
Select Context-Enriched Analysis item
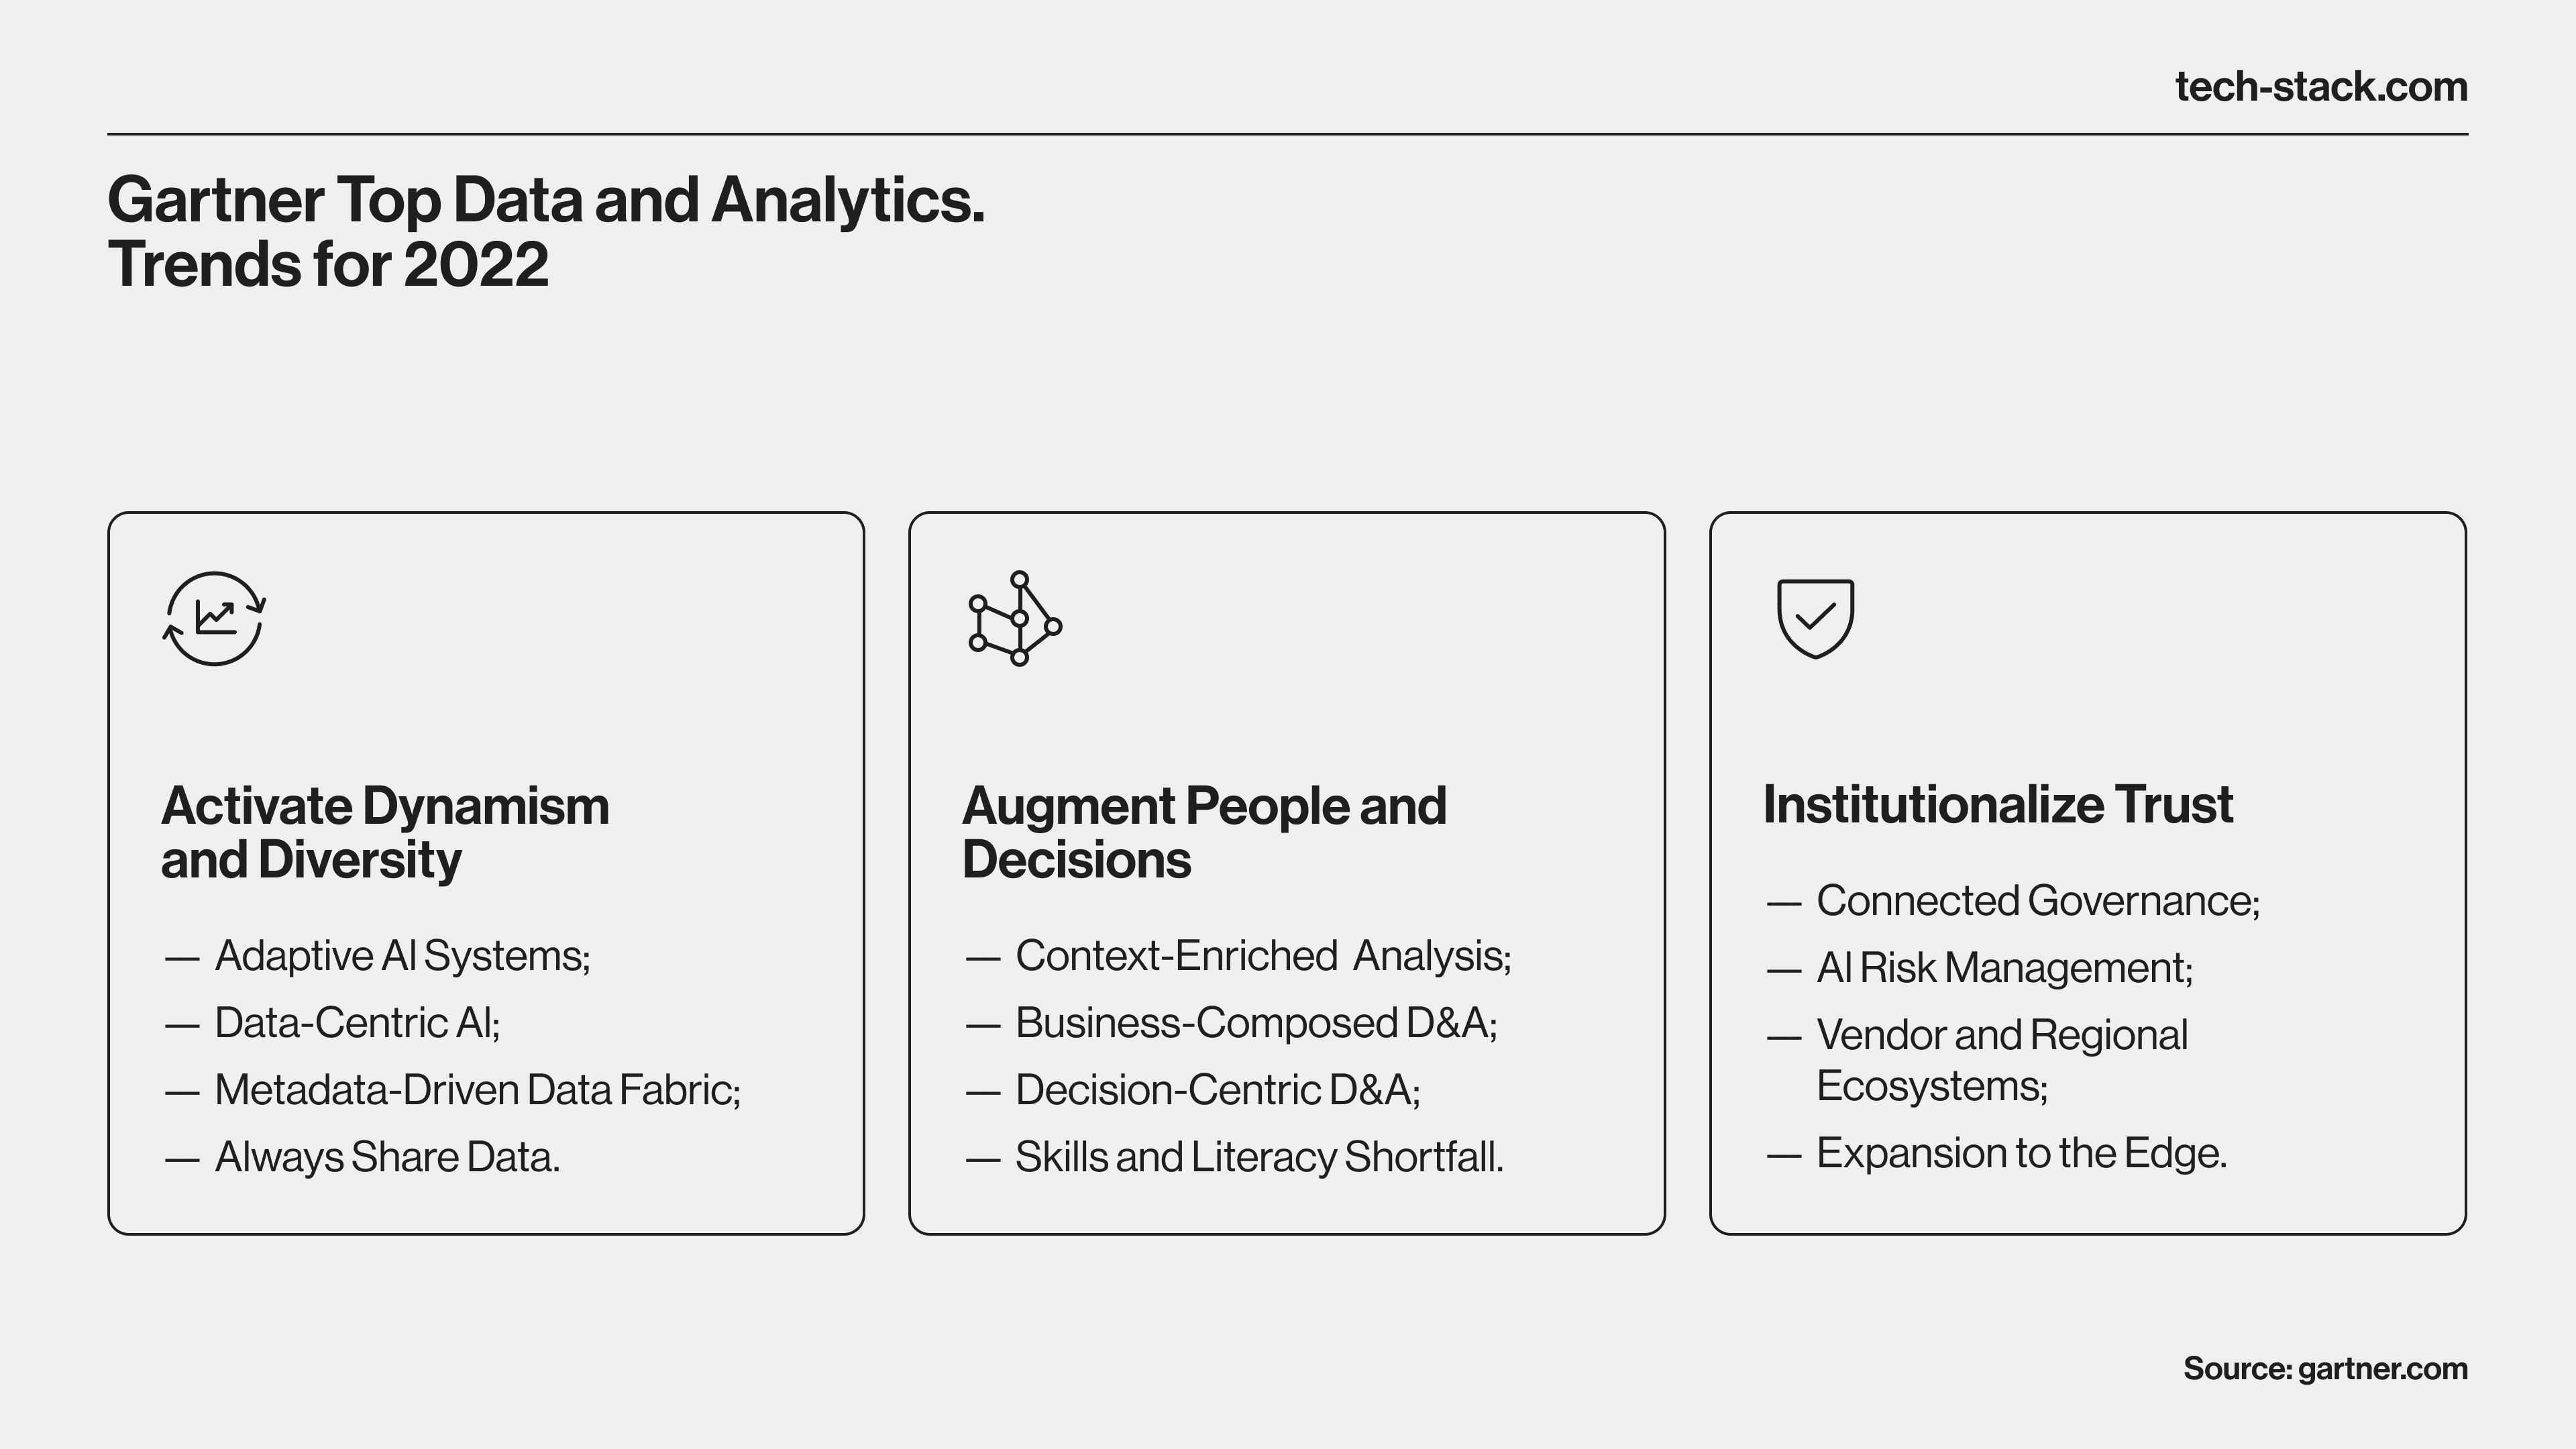click(x=1263, y=956)
